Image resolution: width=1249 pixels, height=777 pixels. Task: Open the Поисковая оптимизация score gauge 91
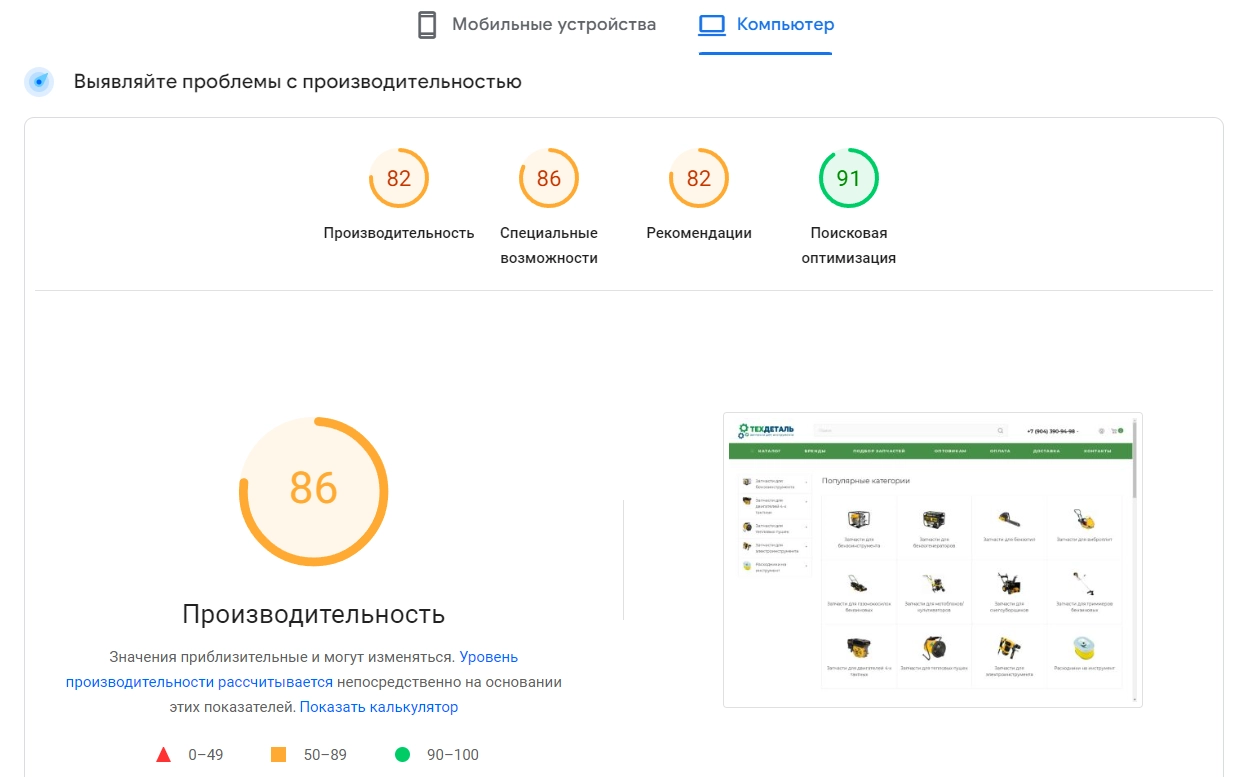point(849,179)
